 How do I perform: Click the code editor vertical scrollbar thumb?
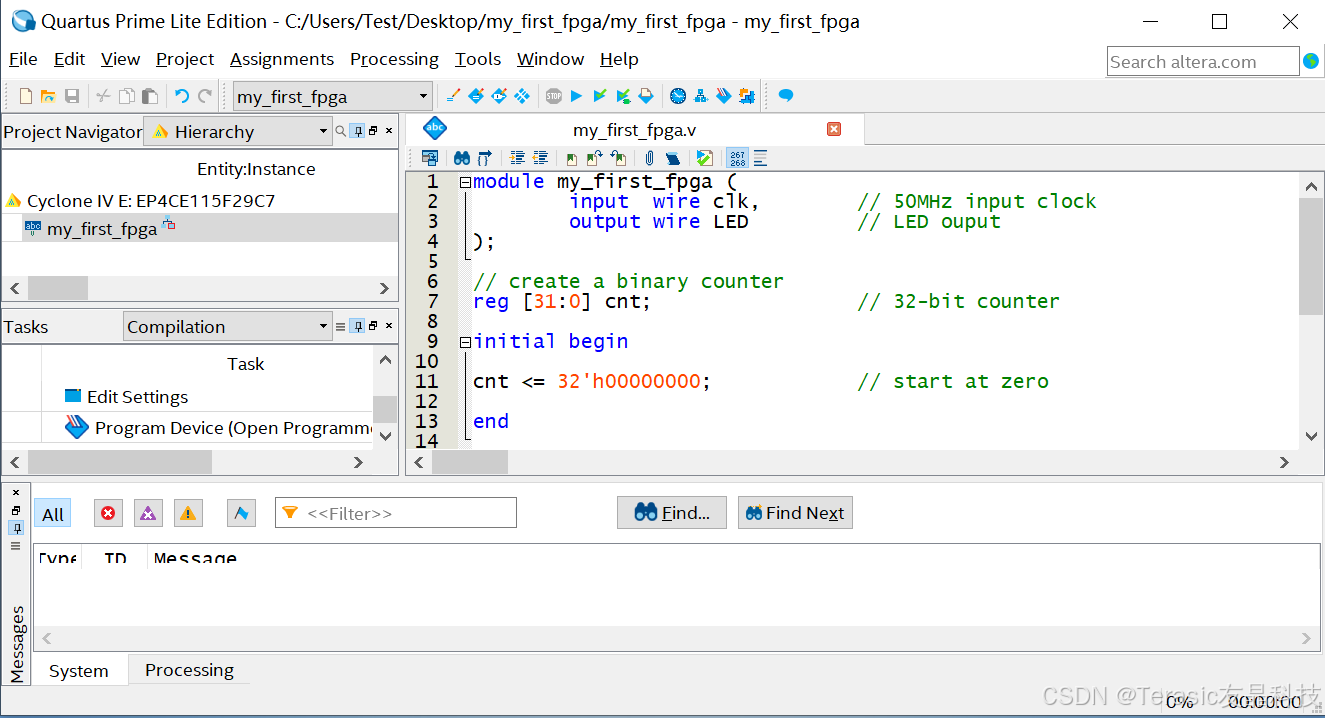click(1311, 256)
